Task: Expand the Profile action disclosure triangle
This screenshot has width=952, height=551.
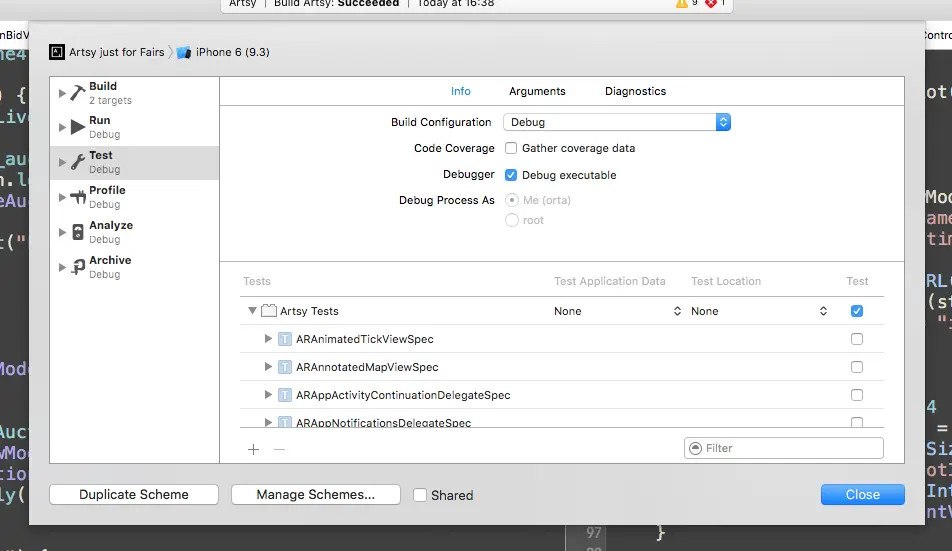Action: (62, 197)
